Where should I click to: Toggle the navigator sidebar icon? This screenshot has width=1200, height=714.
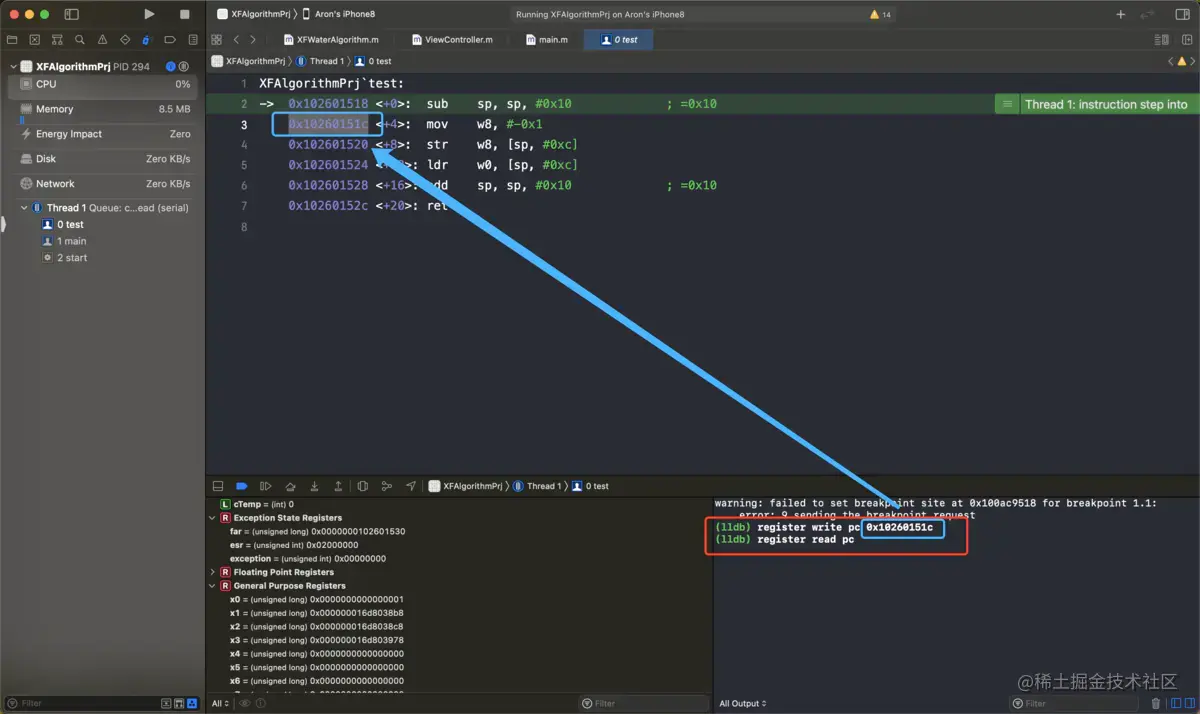[x=71, y=14]
